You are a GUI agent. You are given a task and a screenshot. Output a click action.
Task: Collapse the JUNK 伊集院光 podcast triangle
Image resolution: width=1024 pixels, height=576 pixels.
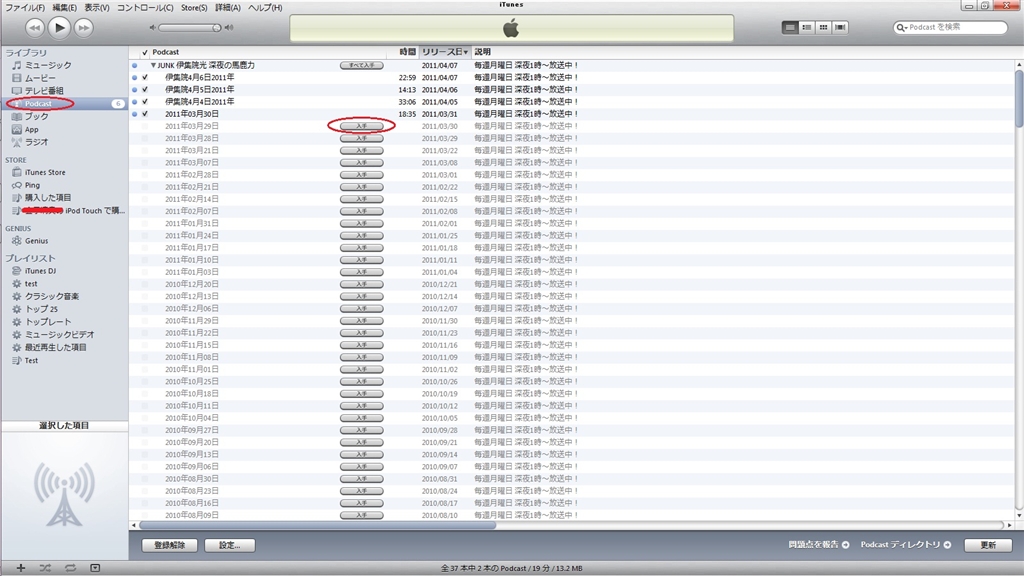[x=153, y=65]
